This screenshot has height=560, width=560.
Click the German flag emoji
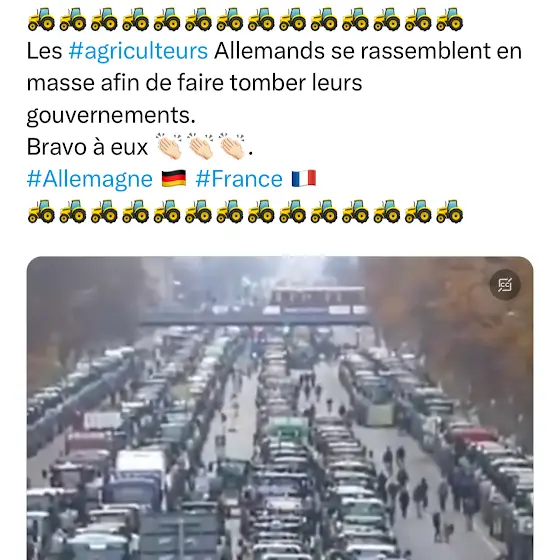pyautogui.click(x=174, y=179)
